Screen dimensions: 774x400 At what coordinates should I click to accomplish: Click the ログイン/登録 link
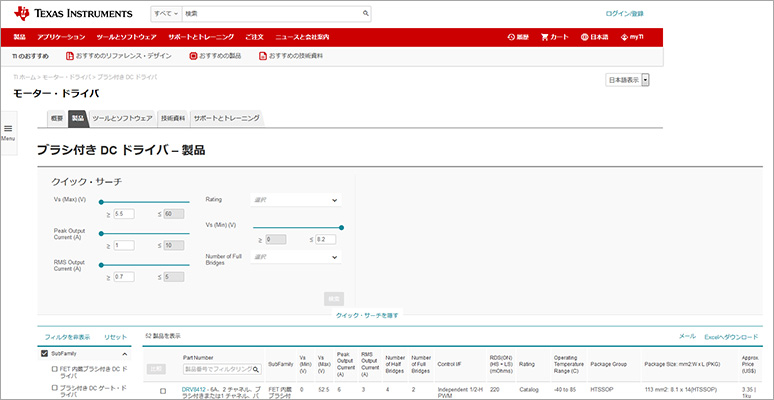(x=624, y=14)
